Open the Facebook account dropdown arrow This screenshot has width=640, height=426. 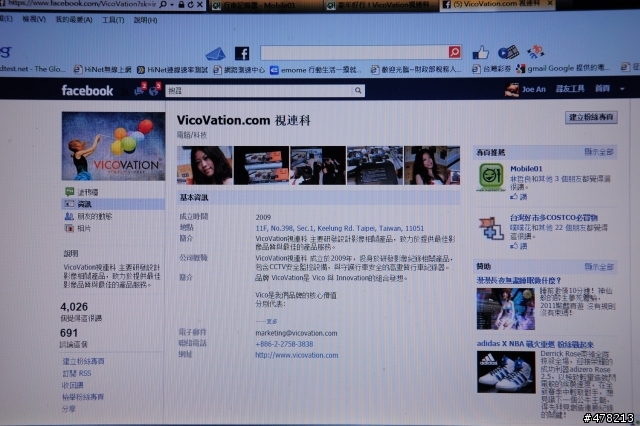pyautogui.click(x=622, y=89)
